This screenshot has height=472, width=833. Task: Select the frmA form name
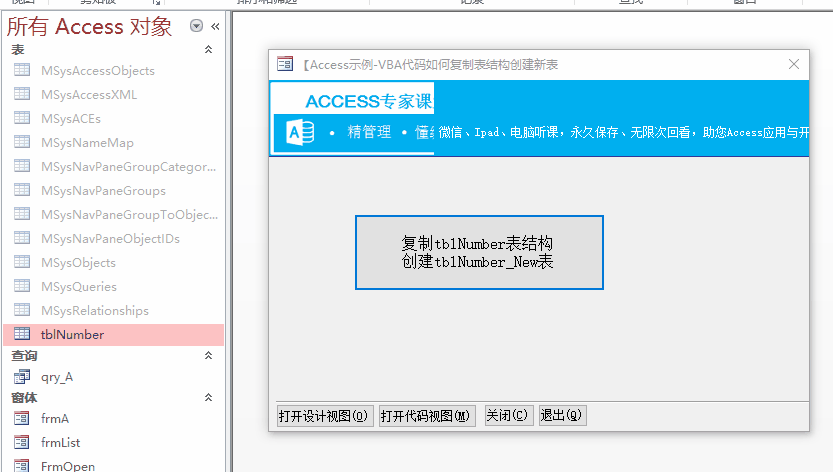tap(55, 419)
